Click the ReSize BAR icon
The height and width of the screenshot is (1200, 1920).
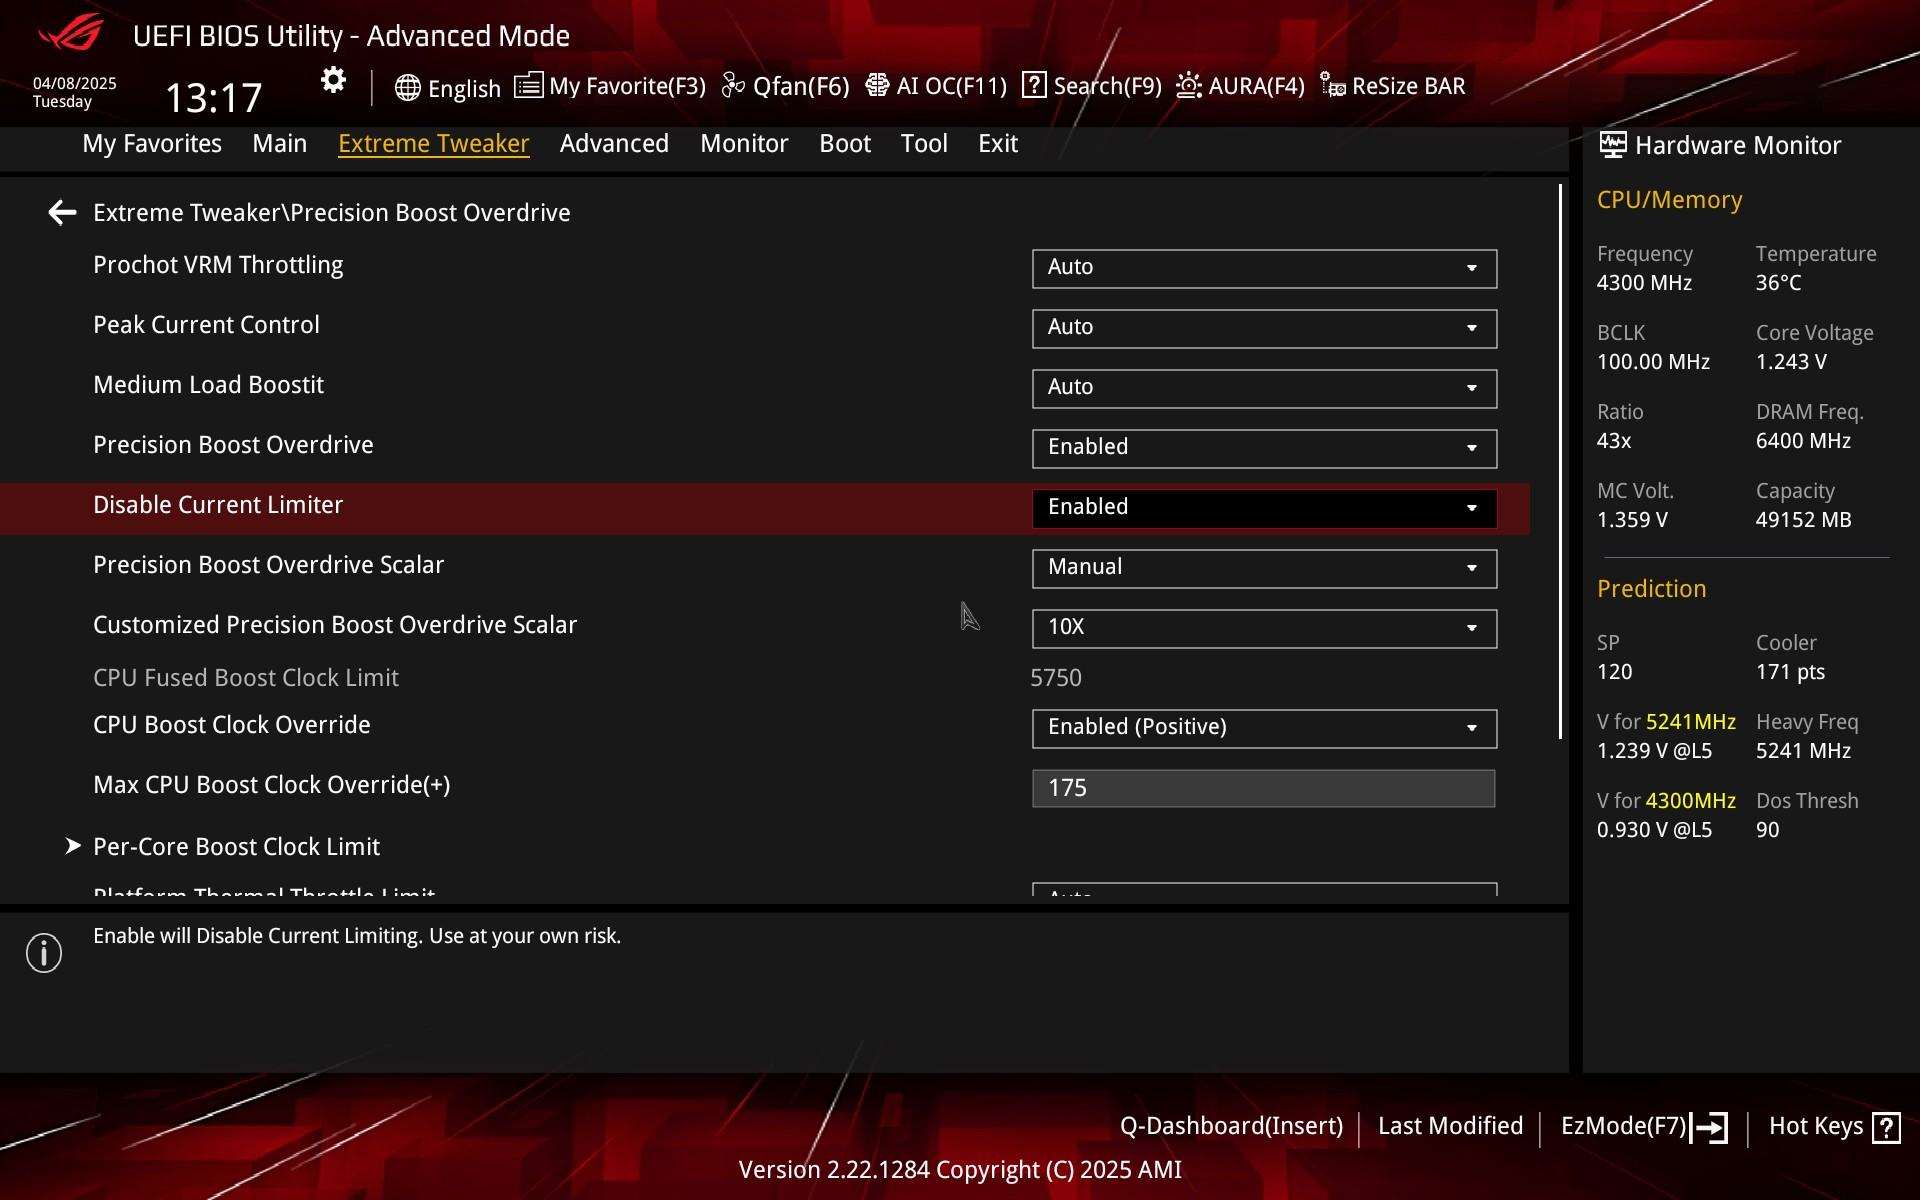click(1332, 86)
